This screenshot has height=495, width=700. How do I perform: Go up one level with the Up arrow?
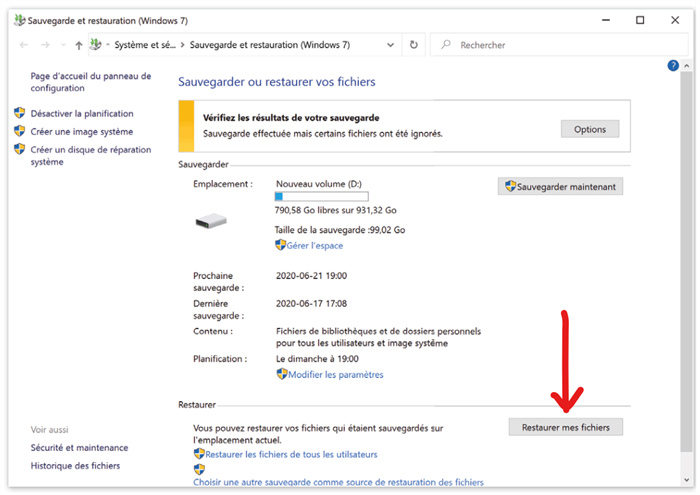[79, 45]
